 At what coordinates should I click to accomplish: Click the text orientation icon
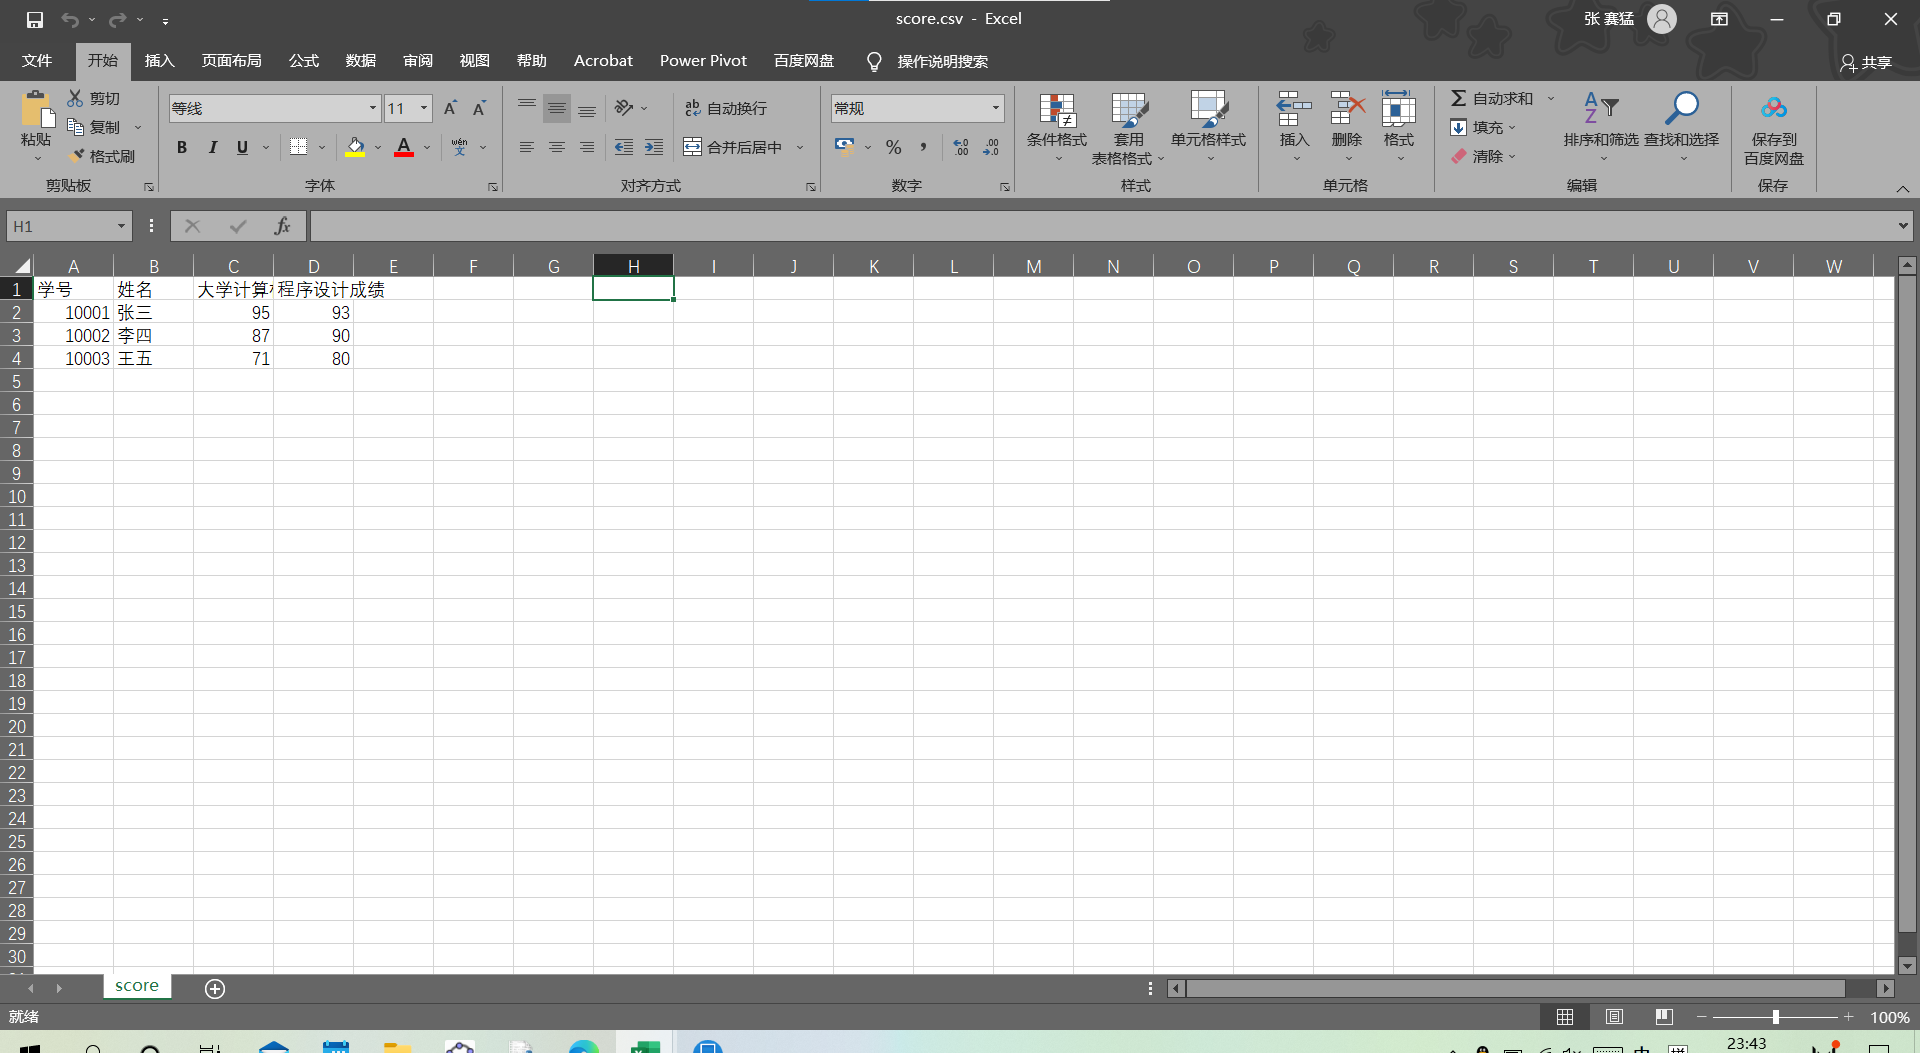624,108
